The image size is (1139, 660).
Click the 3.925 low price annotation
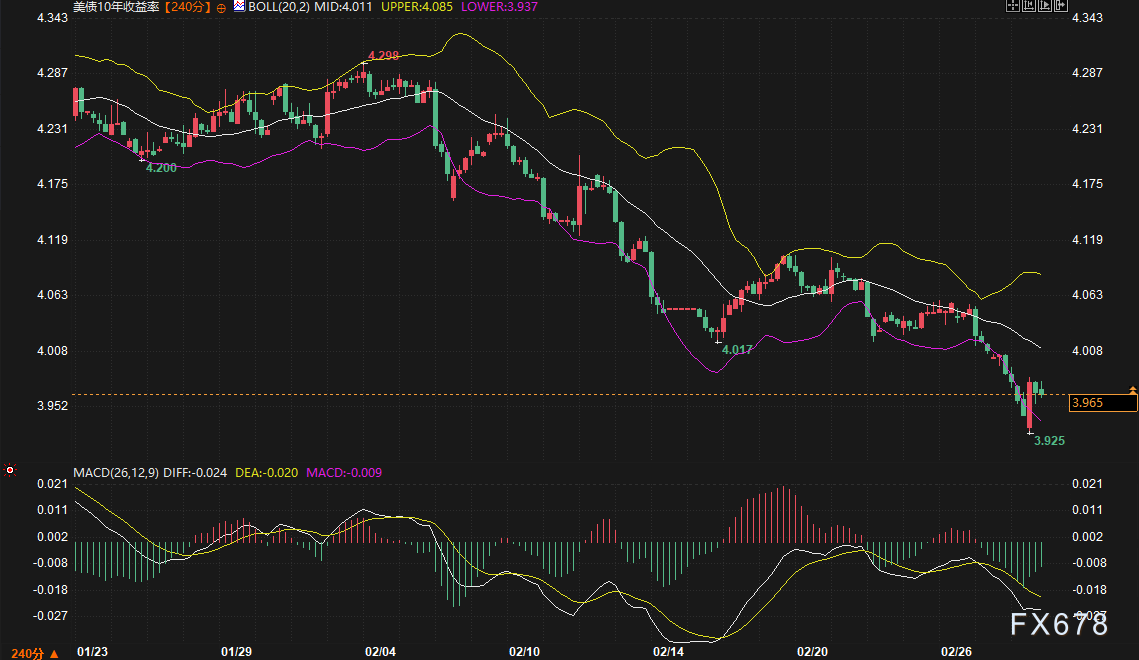point(1049,440)
